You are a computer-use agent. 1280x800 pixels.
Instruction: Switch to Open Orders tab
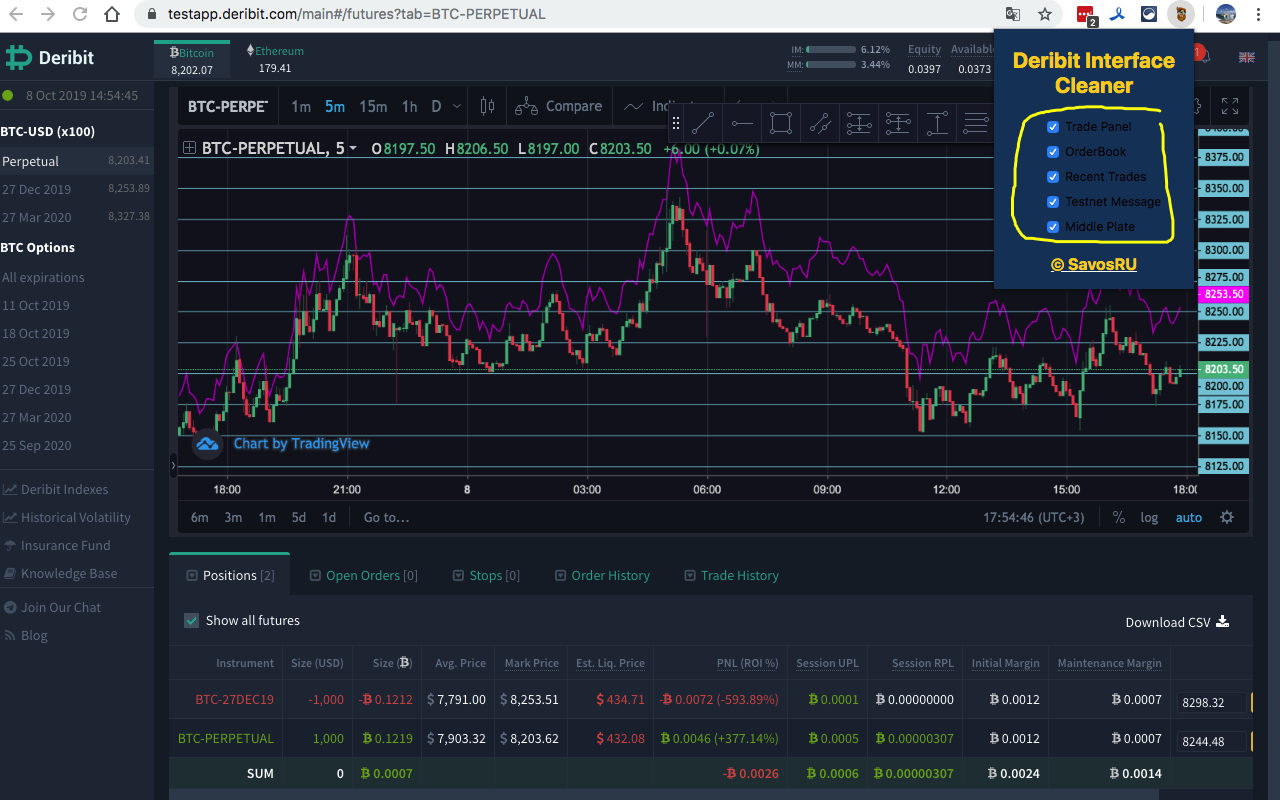pyautogui.click(x=364, y=575)
